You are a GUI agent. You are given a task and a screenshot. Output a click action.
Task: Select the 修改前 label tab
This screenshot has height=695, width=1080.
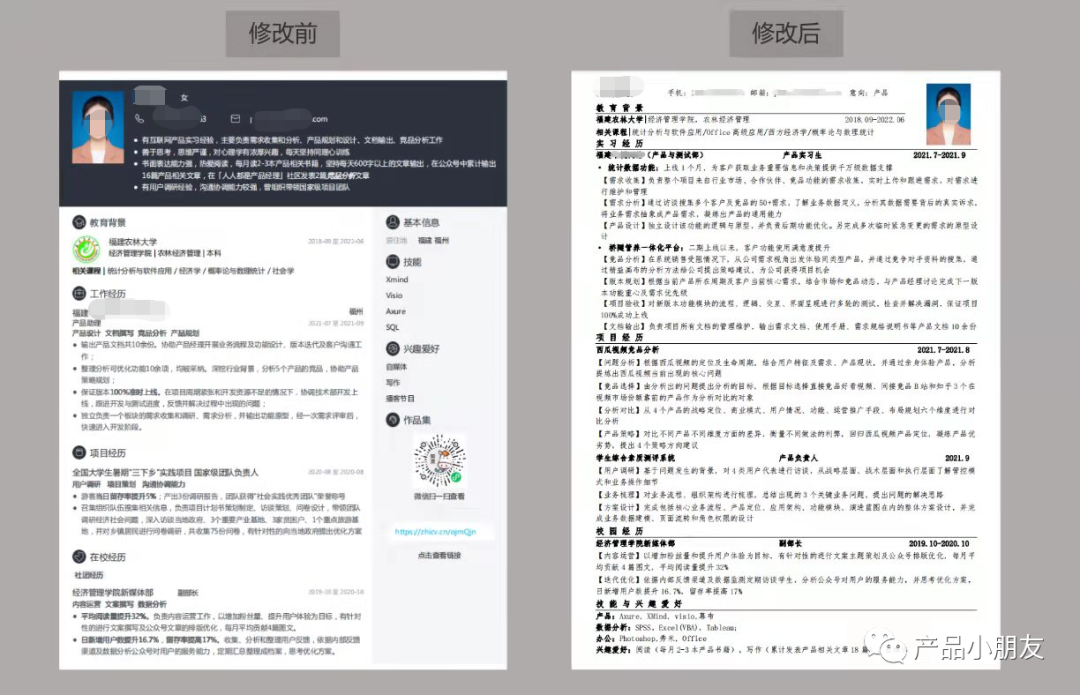tap(282, 34)
